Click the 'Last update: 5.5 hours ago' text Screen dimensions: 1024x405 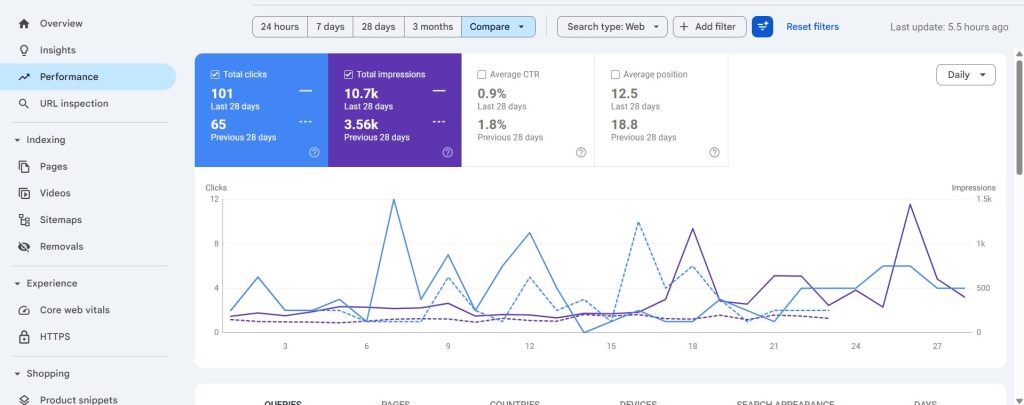949,27
